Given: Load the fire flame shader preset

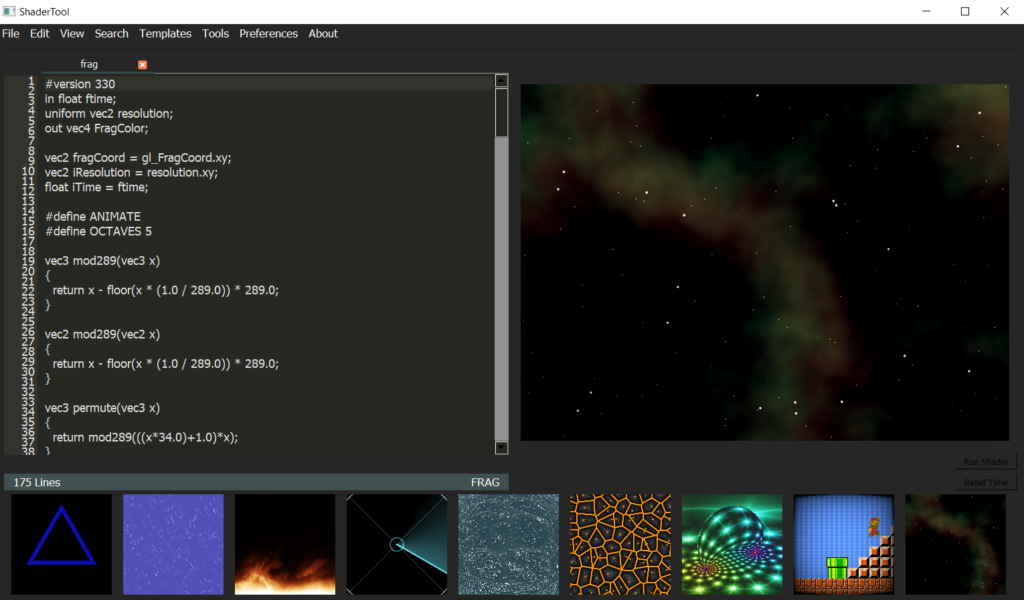Looking at the screenshot, I should point(285,544).
